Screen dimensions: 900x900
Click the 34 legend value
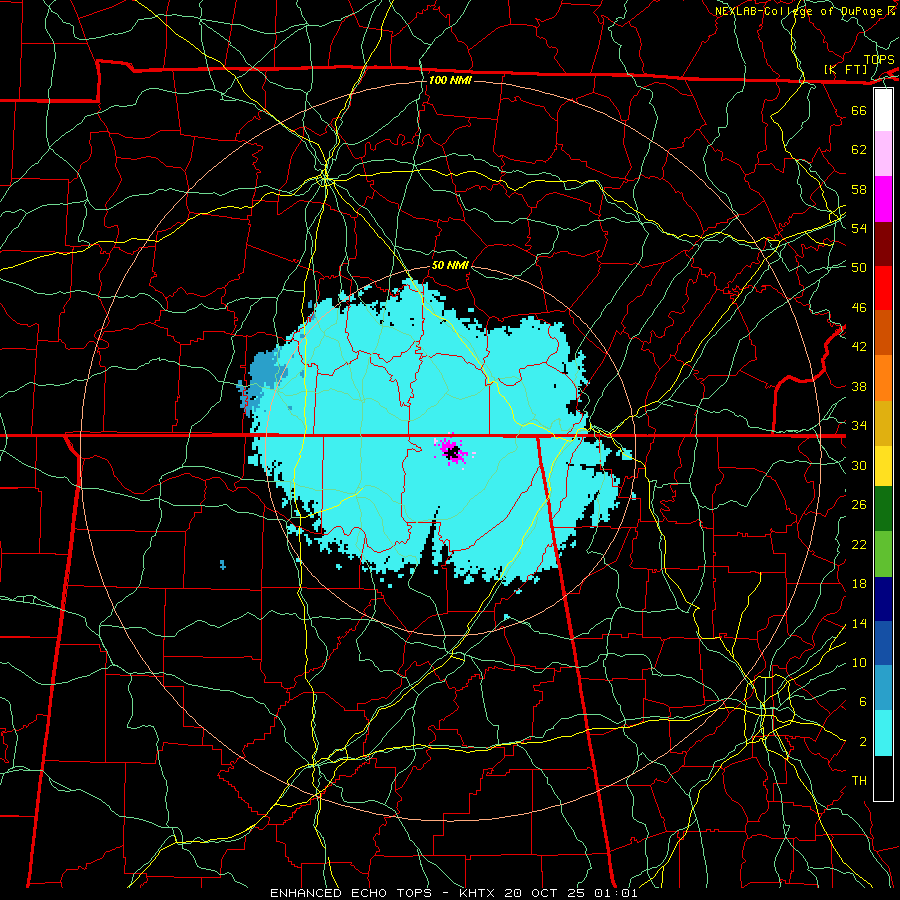(859, 425)
